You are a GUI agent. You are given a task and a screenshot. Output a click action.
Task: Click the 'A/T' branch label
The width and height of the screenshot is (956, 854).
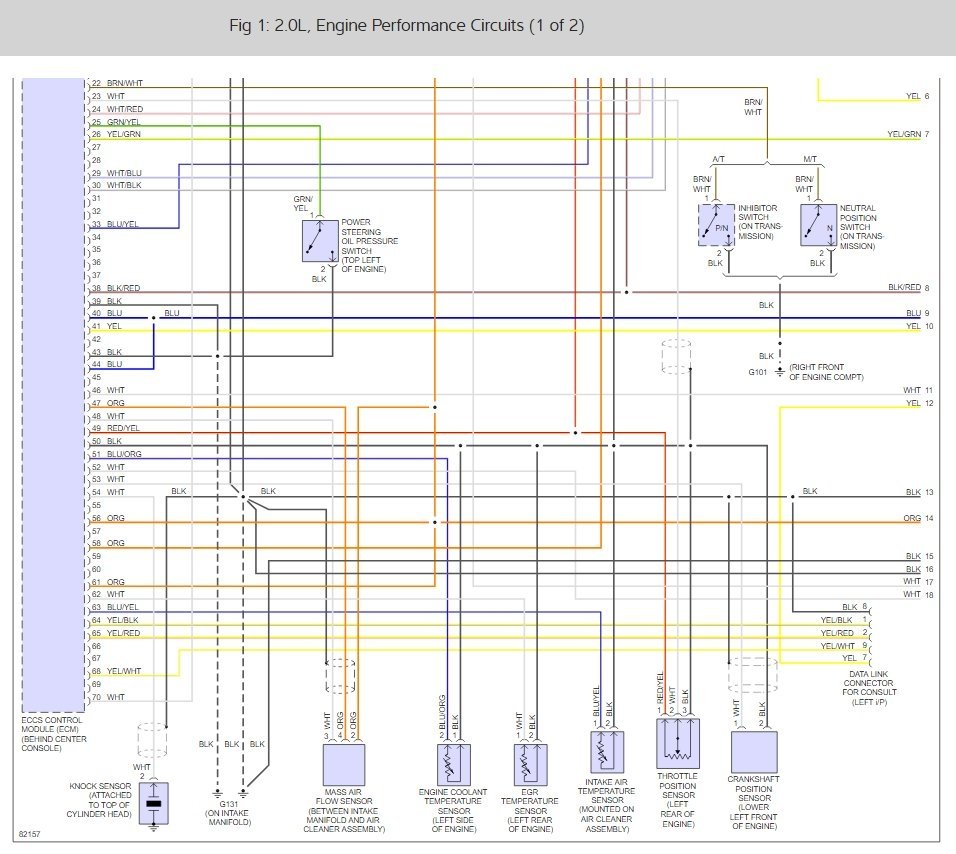(x=718, y=159)
